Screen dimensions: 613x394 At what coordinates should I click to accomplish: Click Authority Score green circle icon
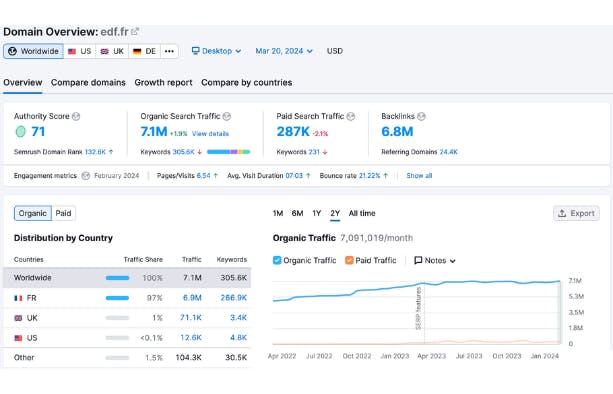tap(20, 132)
